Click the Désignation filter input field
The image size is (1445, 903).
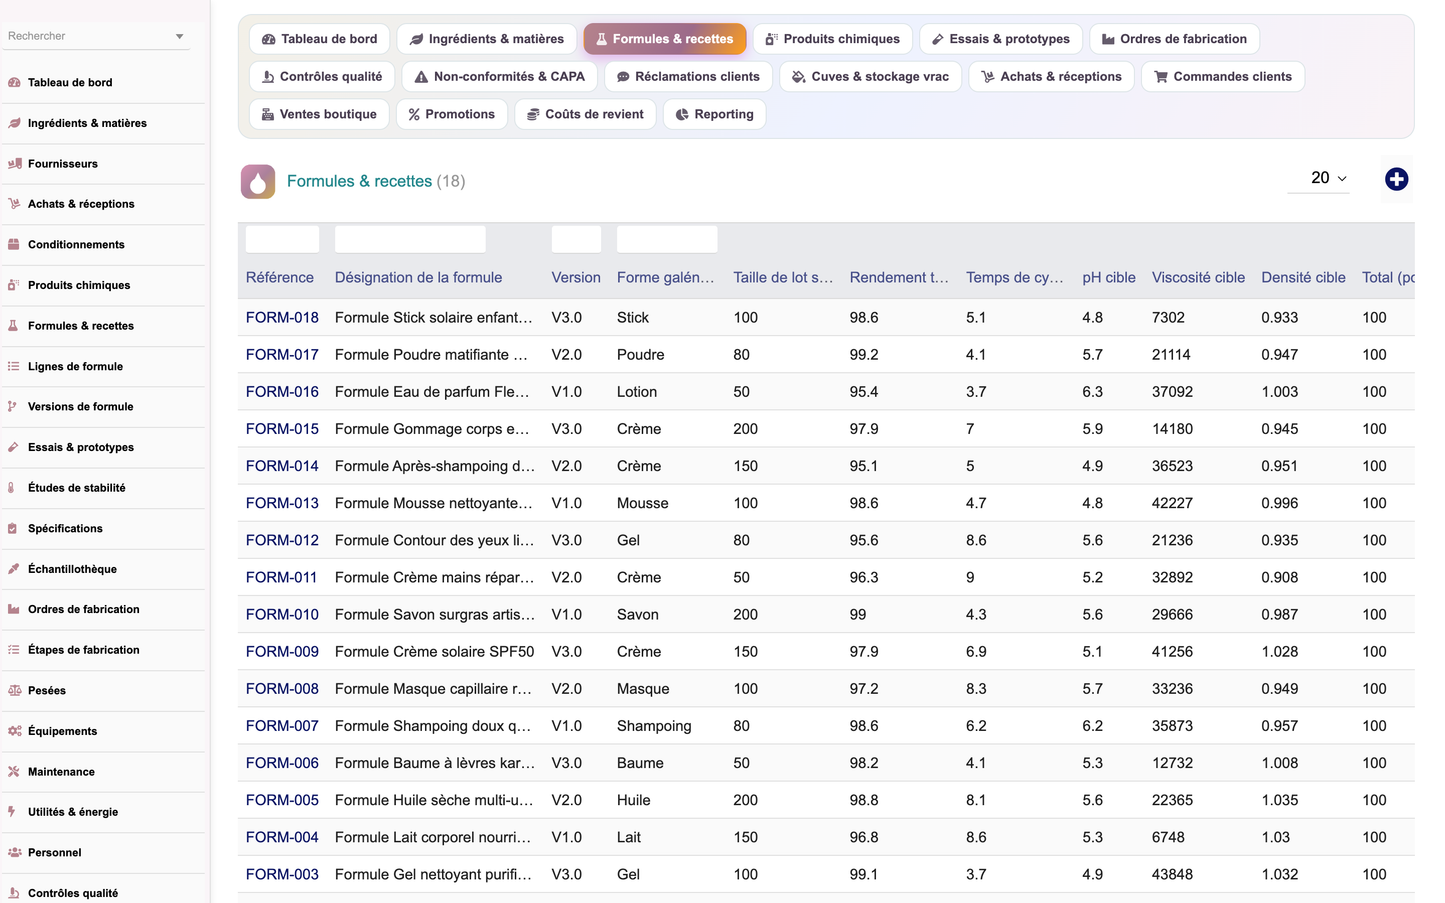point(410,239)
